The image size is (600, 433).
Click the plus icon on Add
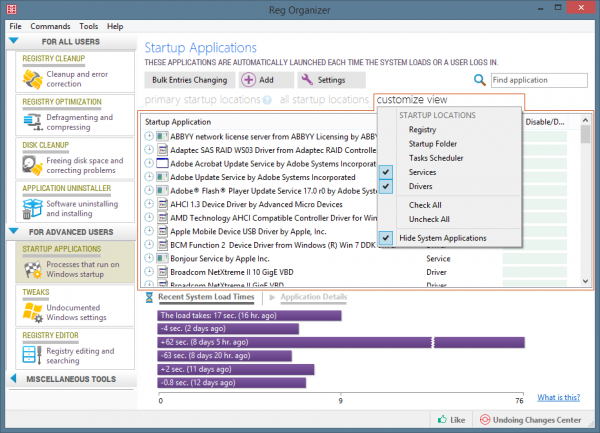250,80
